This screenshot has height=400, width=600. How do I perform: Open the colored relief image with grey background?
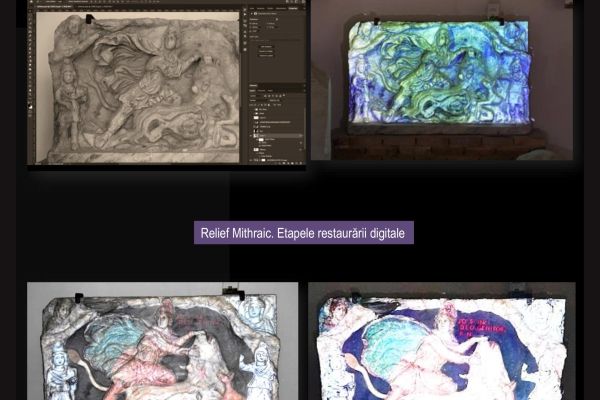pos(163,341)
